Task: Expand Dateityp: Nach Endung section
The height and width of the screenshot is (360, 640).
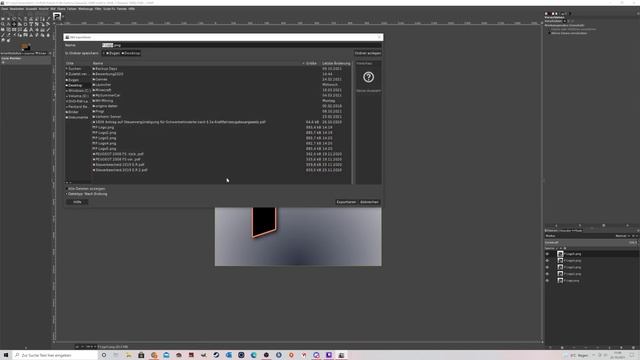Action: [x=87, y=194]
